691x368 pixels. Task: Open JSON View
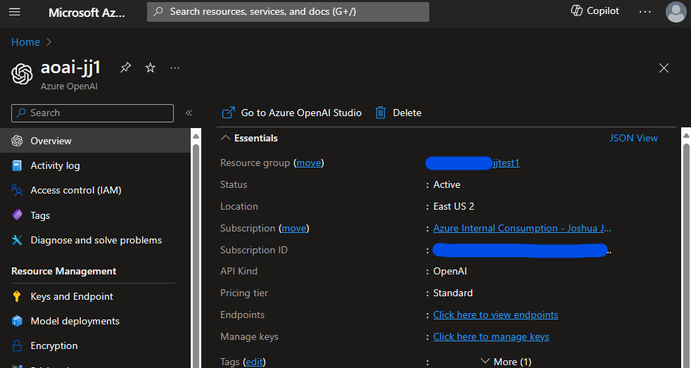[x=633, y=138]
